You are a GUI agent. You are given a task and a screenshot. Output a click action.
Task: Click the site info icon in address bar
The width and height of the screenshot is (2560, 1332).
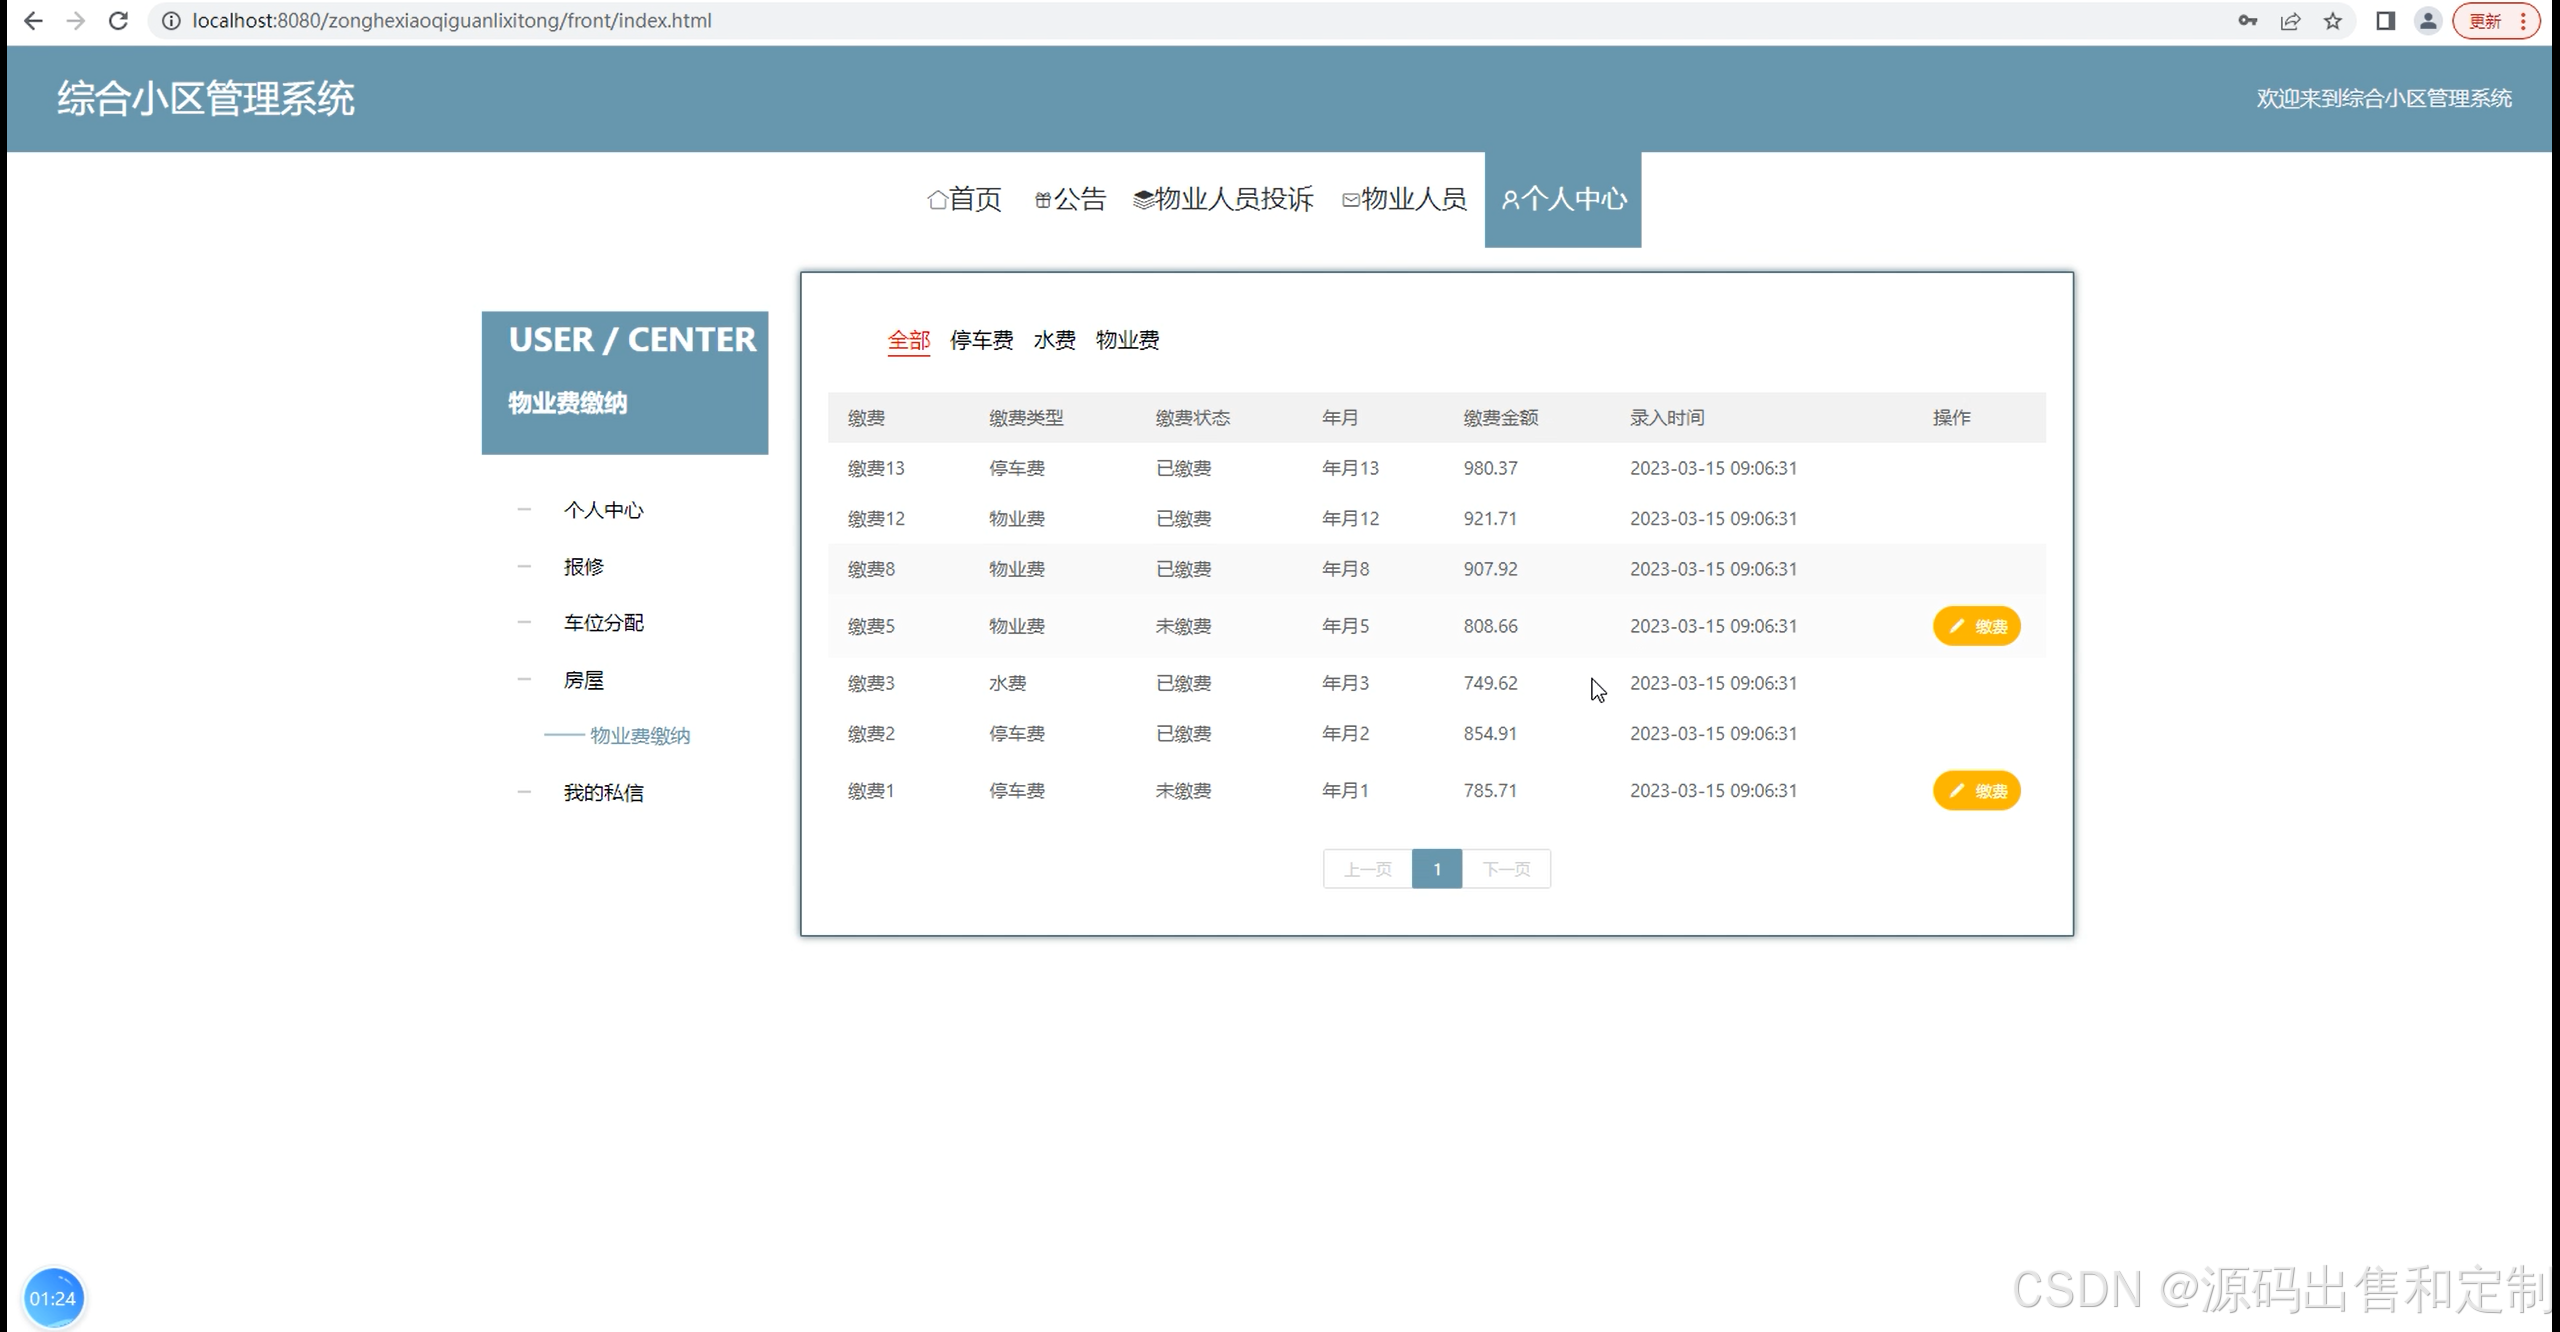[x=171, y=21]
